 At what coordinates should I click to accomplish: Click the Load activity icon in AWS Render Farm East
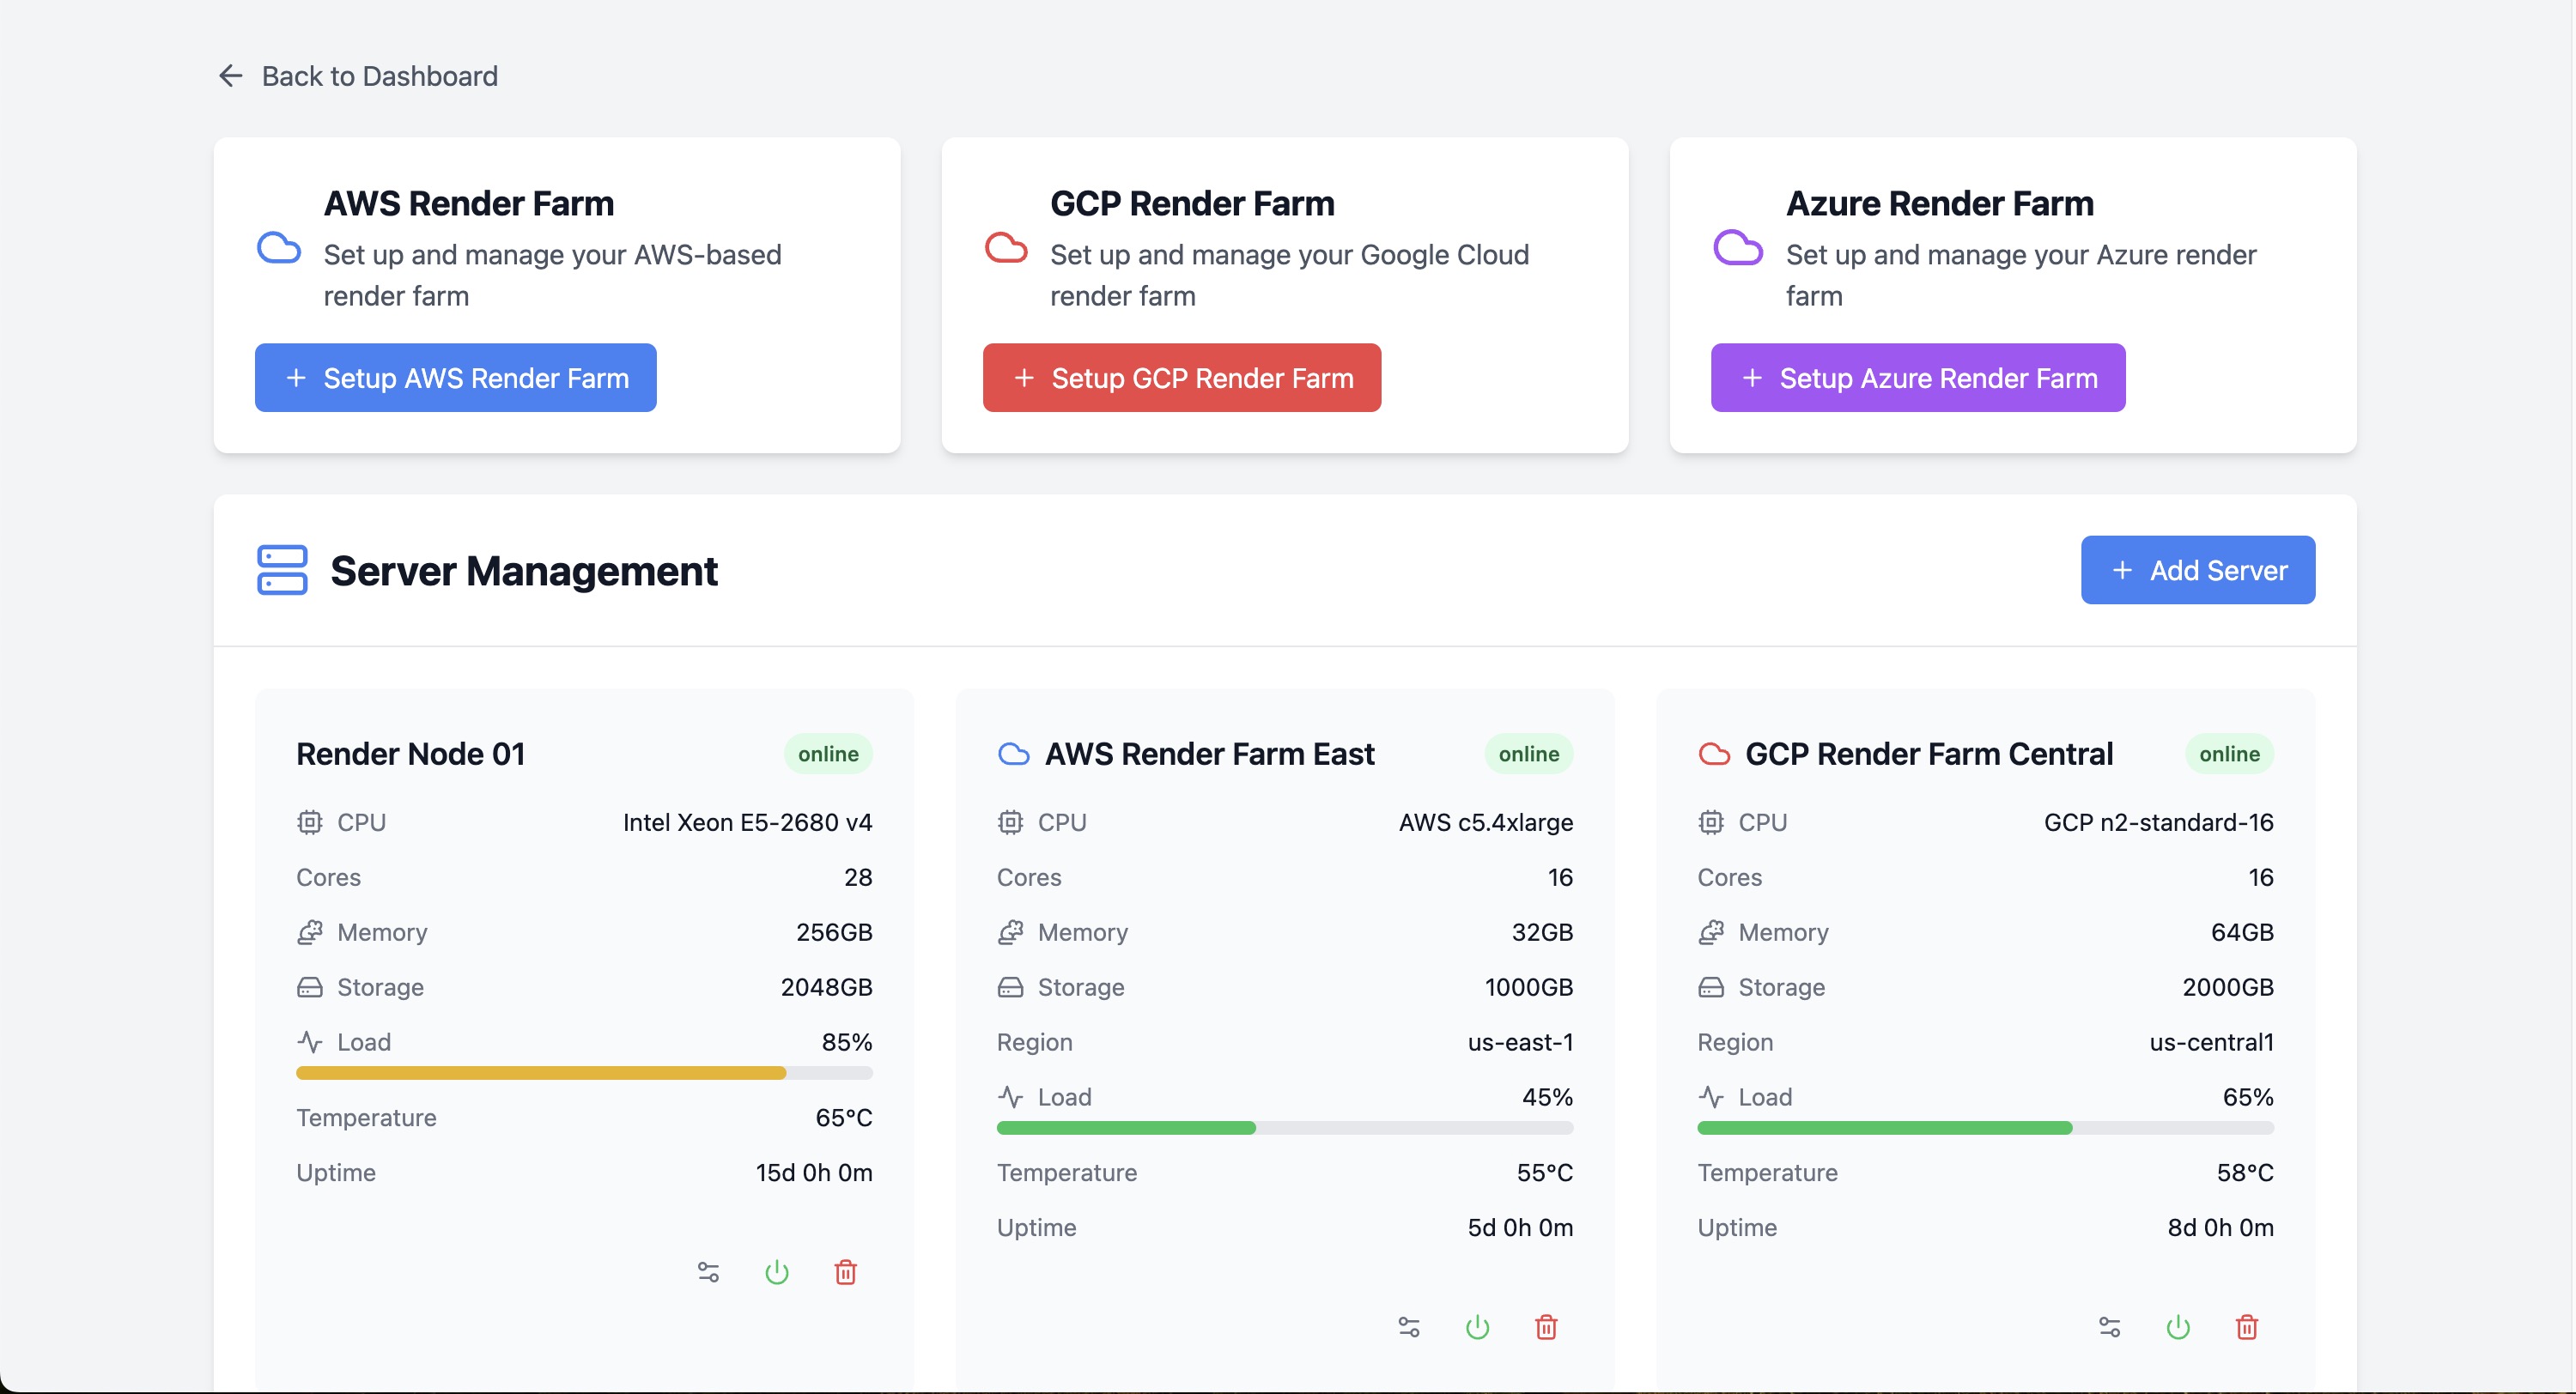click(1010, 1097)
